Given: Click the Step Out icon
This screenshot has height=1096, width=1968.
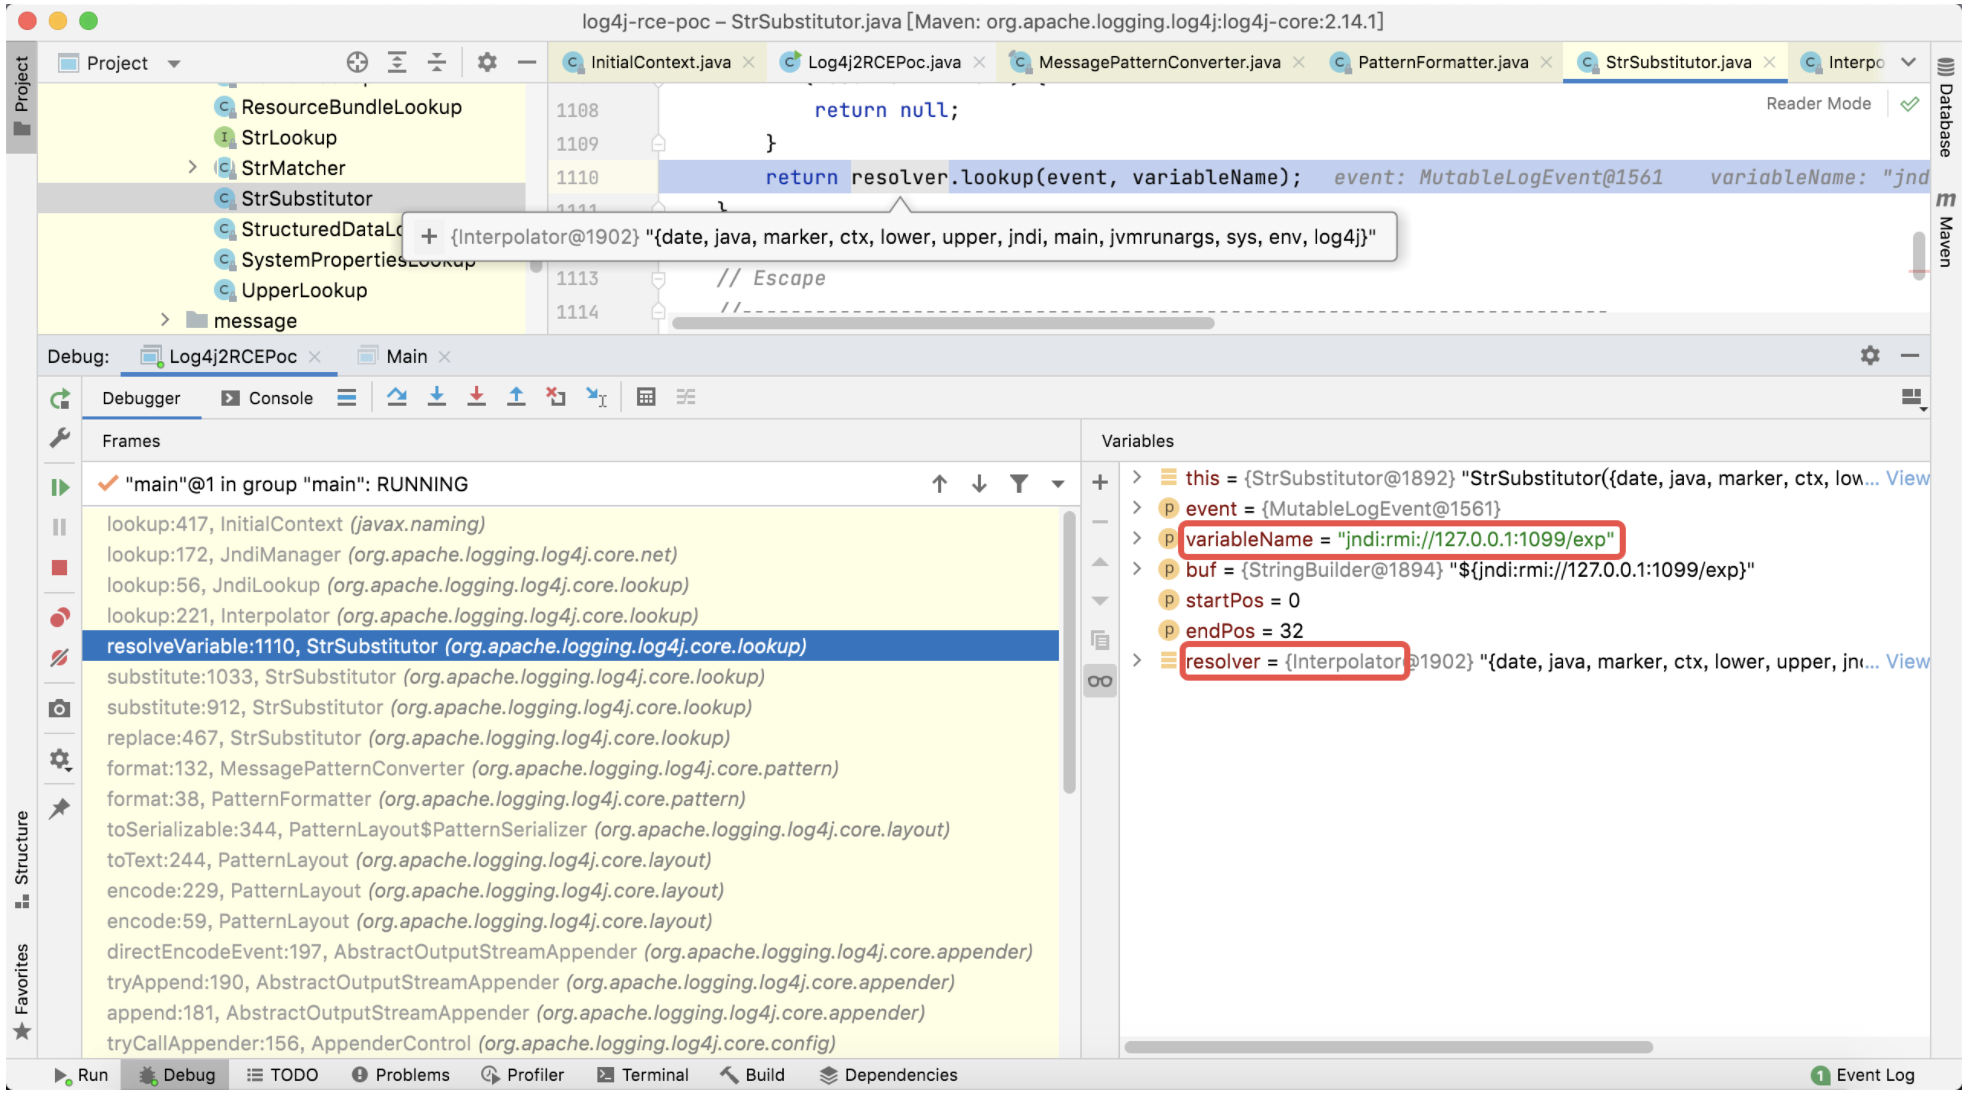Looking at the screenshot, I should click(x=516, y=397).
